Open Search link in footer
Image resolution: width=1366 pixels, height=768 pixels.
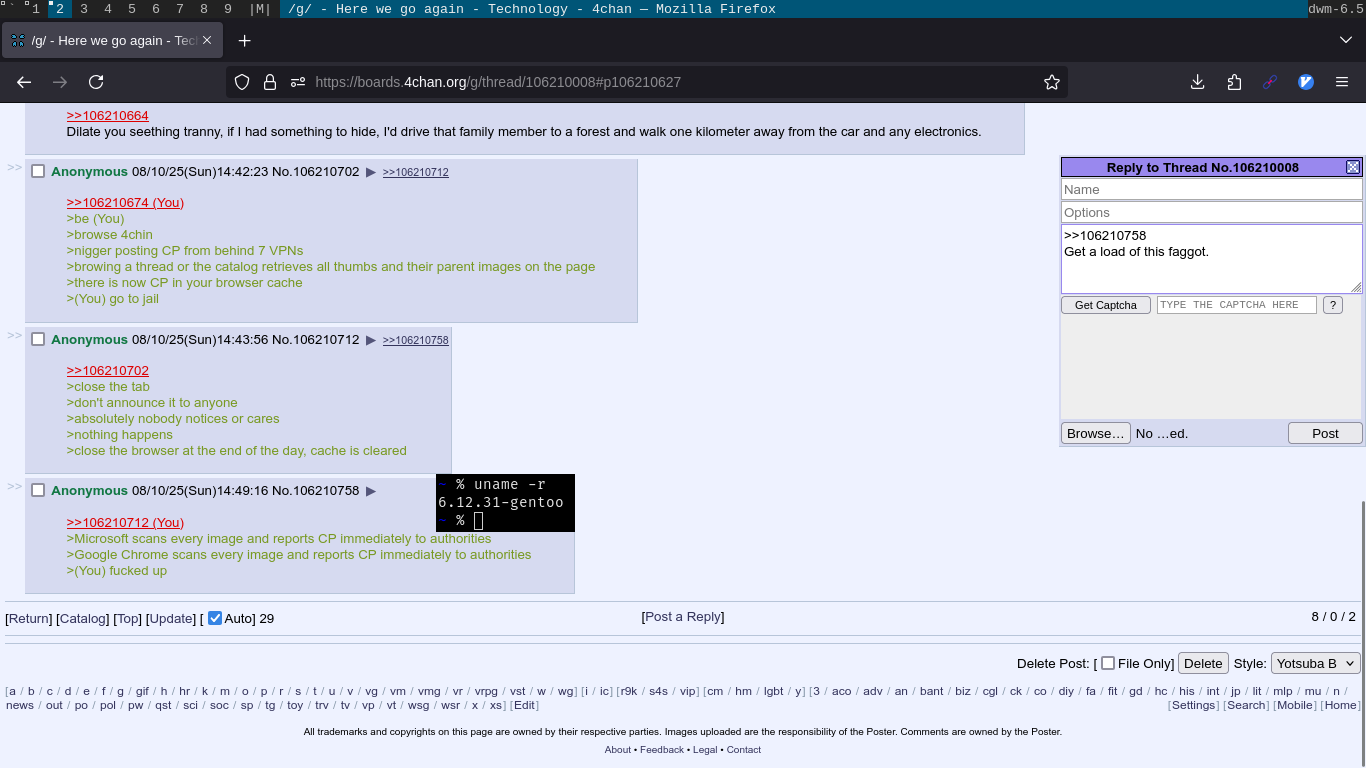[1246, 705]
